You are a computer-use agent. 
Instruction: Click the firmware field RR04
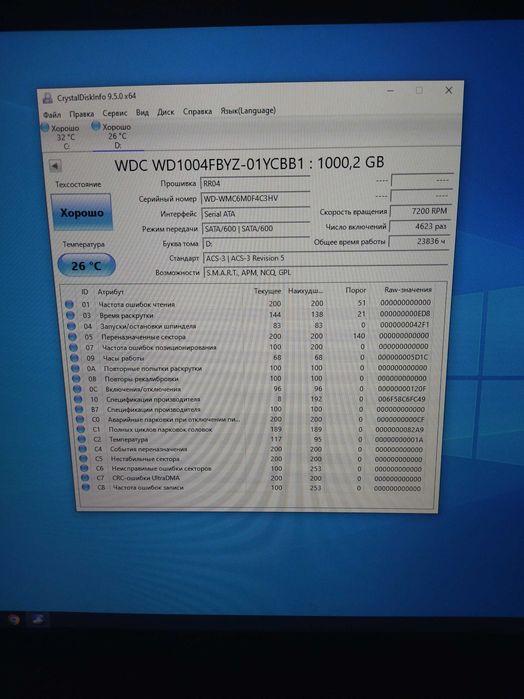255,183
